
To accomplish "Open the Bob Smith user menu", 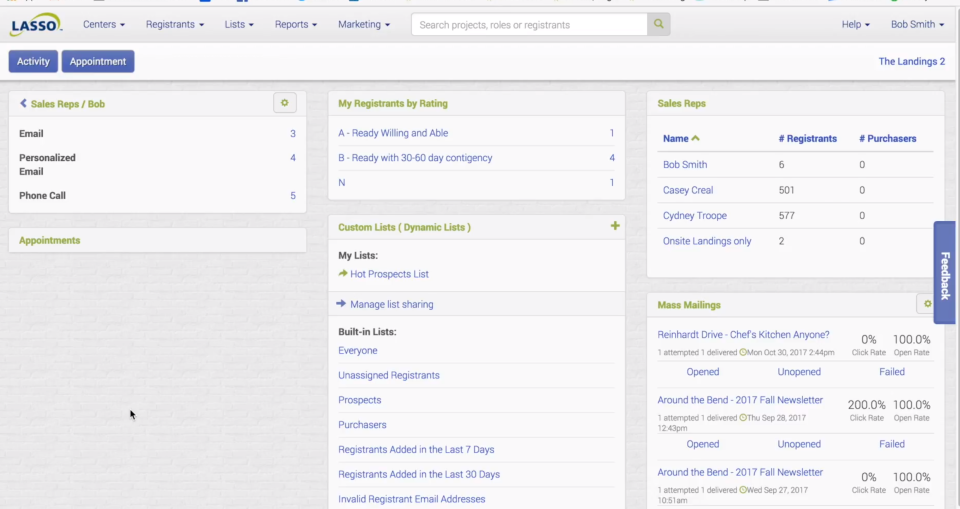I will 917,25.
